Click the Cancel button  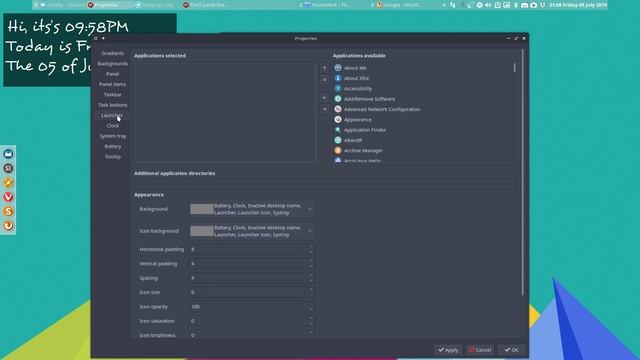(x=480, y=350)
